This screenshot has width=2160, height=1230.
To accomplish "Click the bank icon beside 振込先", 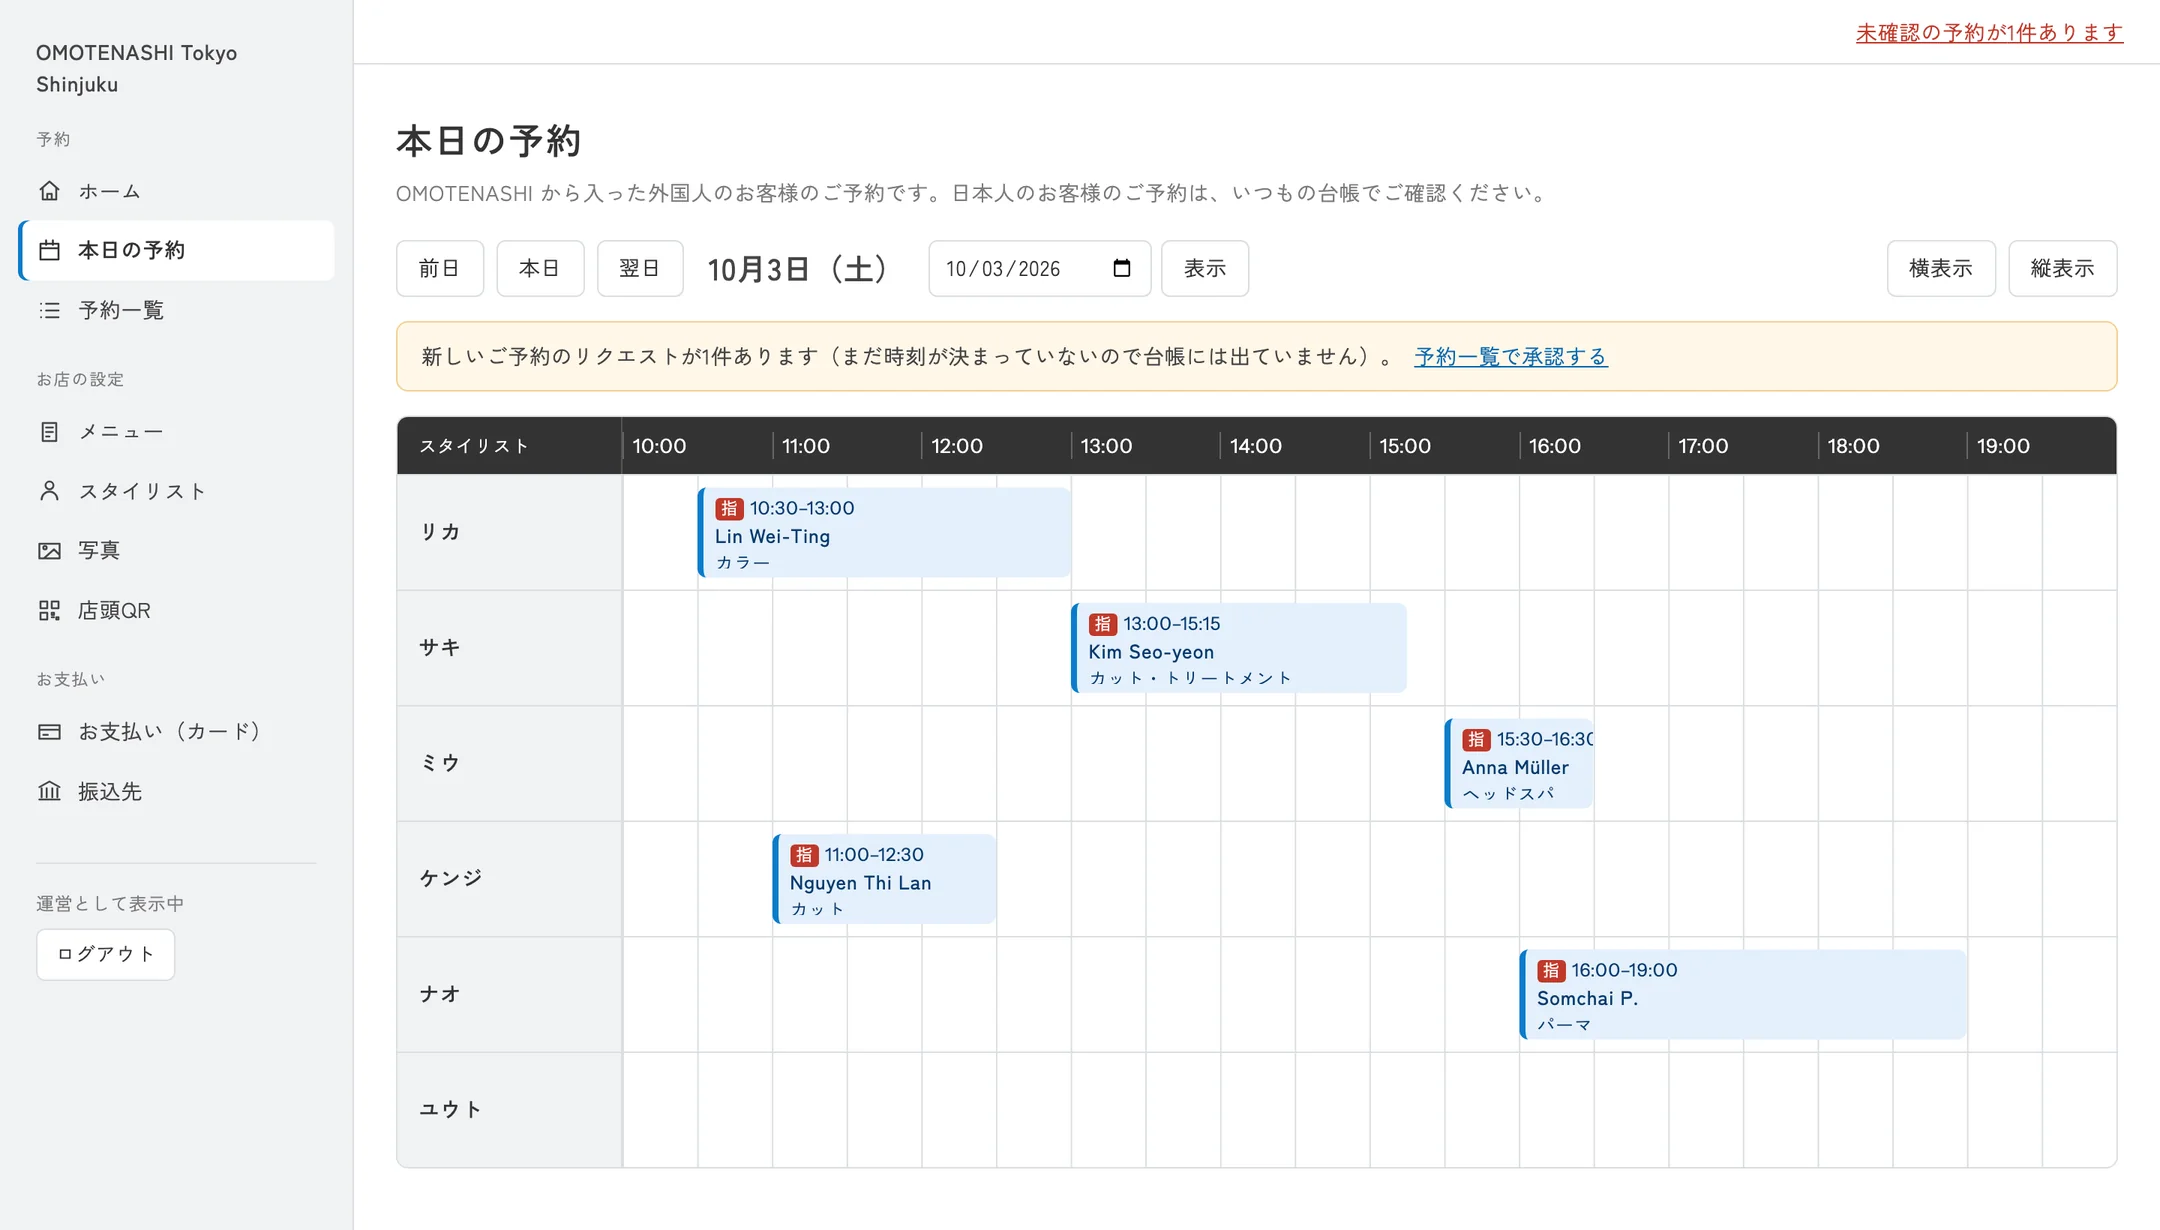I will pyautogui.click(x=49, y=791).
